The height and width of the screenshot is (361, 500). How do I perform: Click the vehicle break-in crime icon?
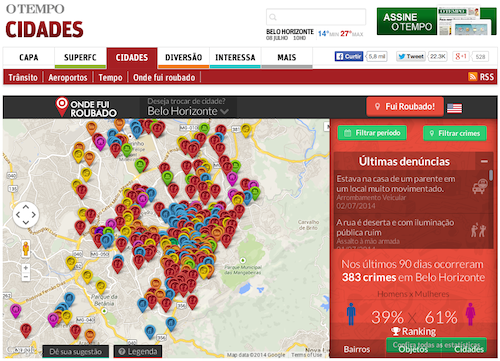[x=480, y=187]
